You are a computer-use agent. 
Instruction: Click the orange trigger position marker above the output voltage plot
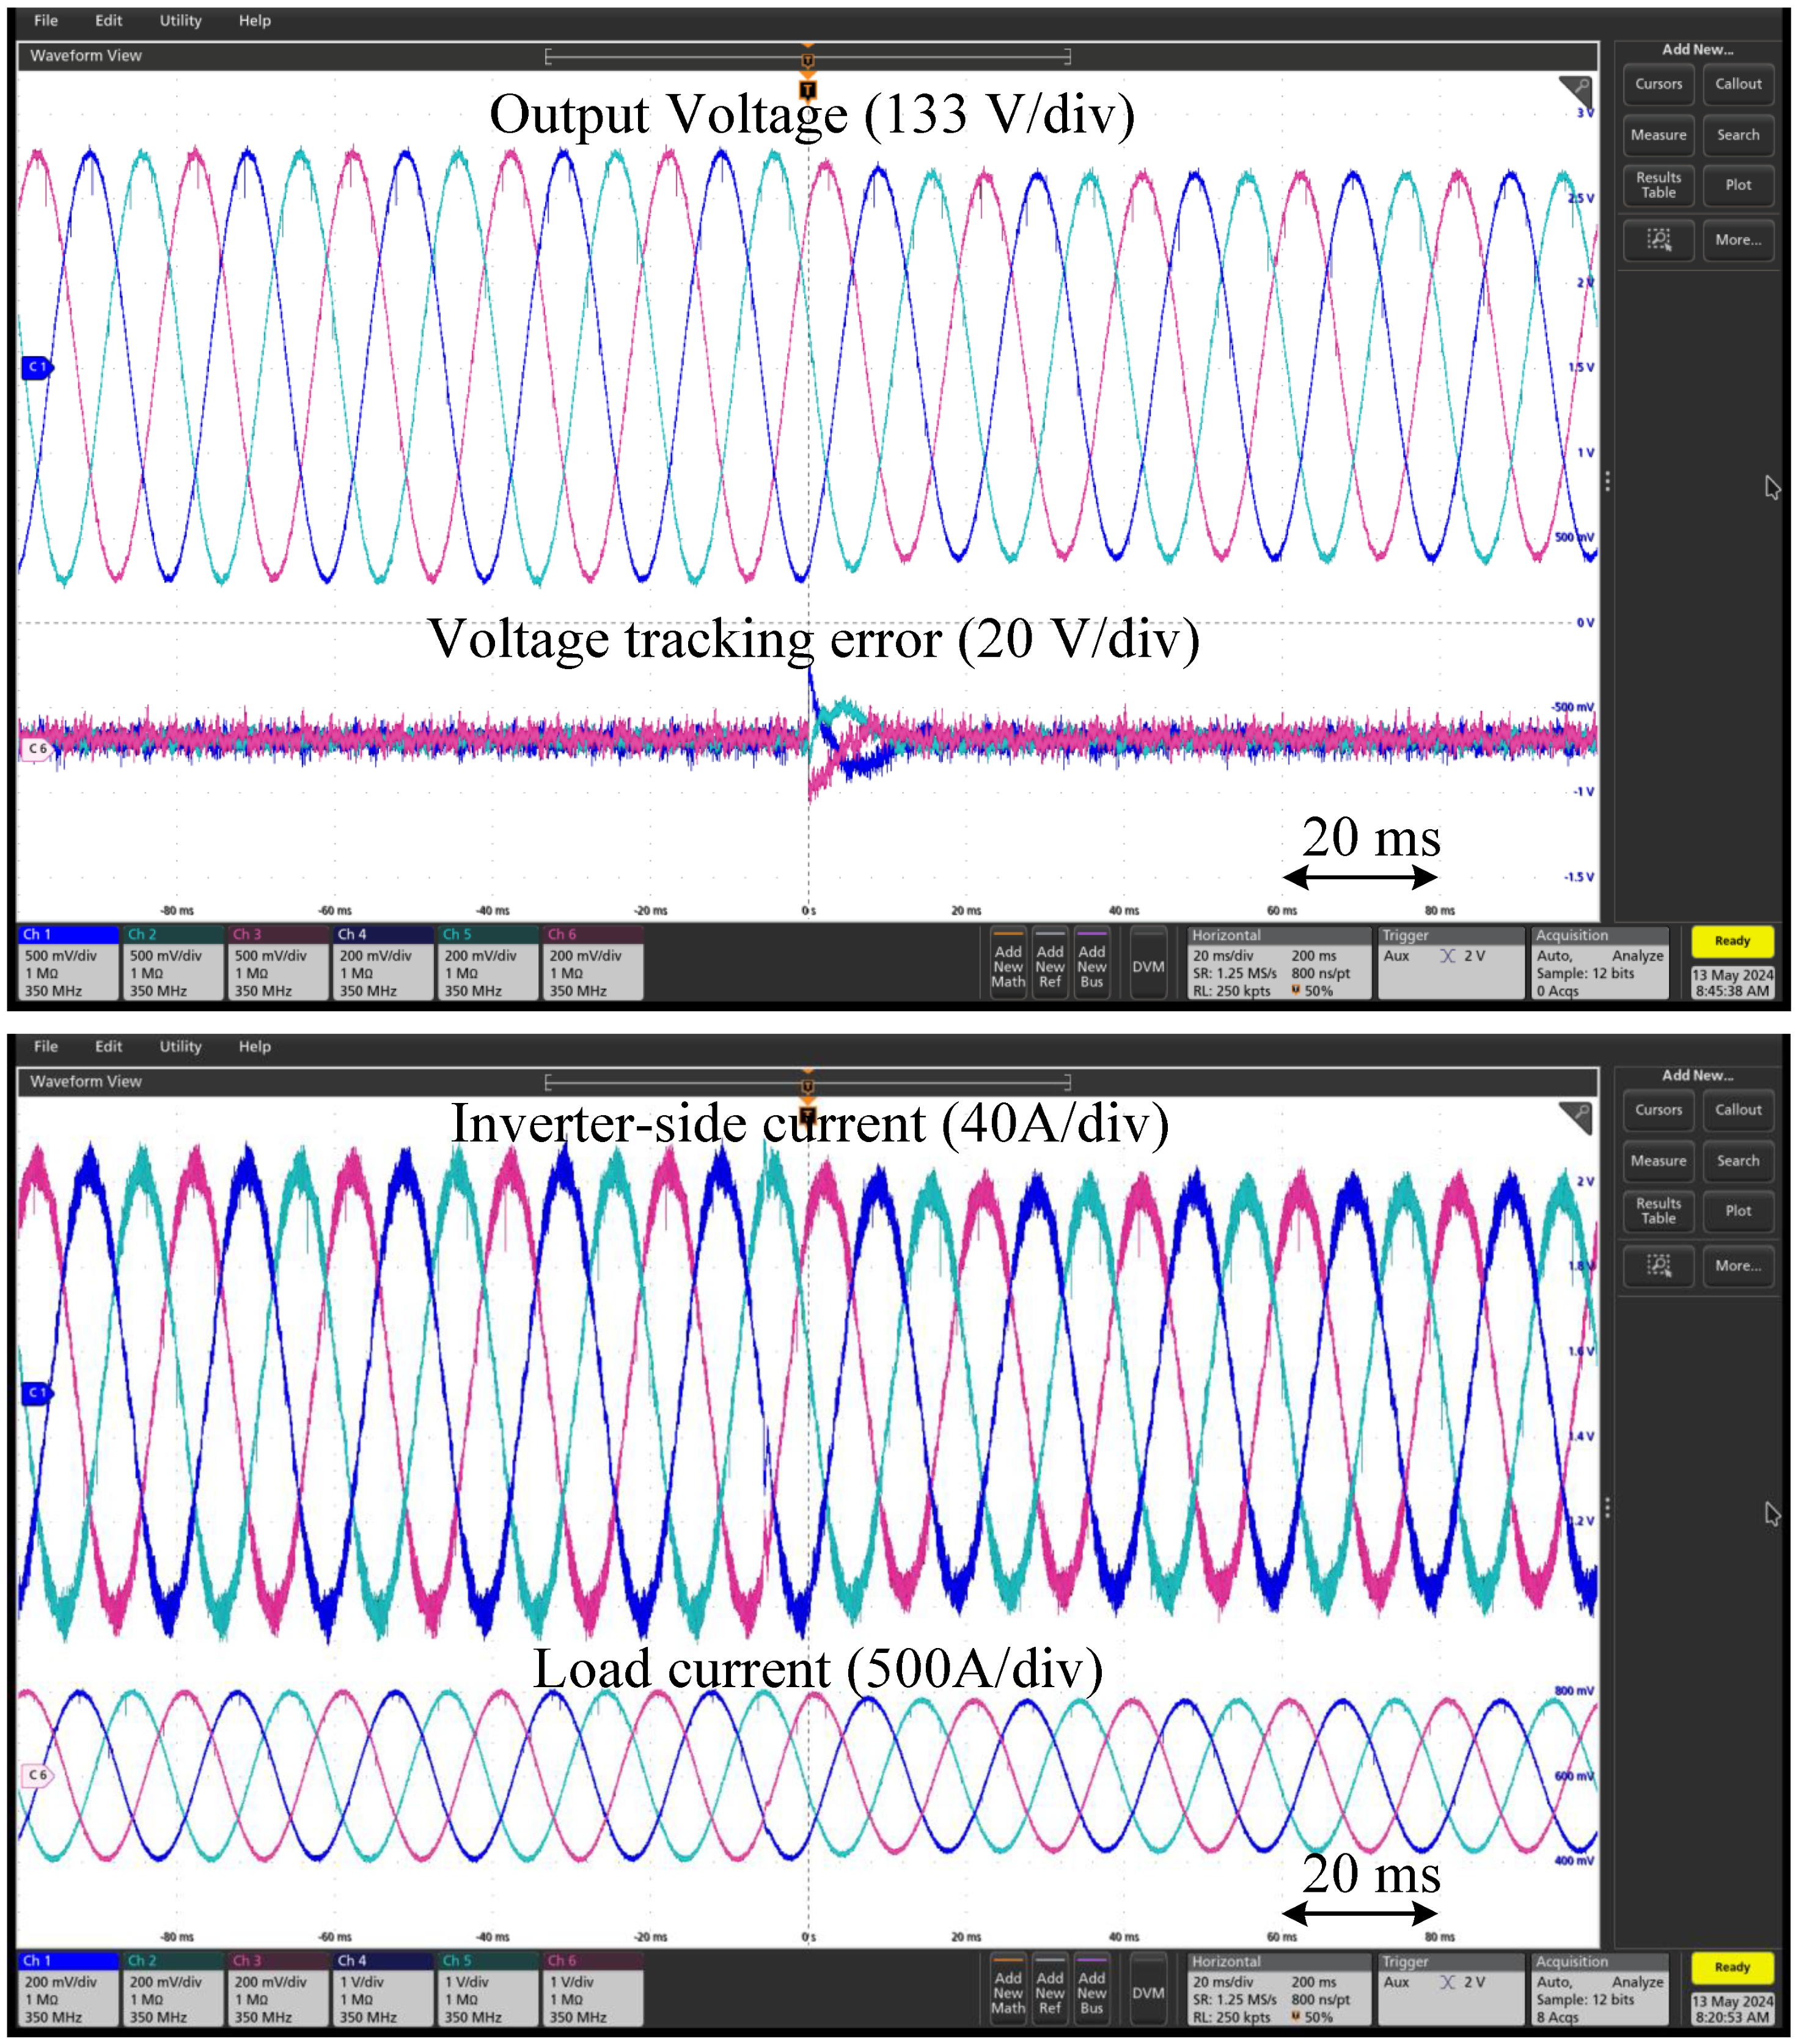tap(807, 90)
